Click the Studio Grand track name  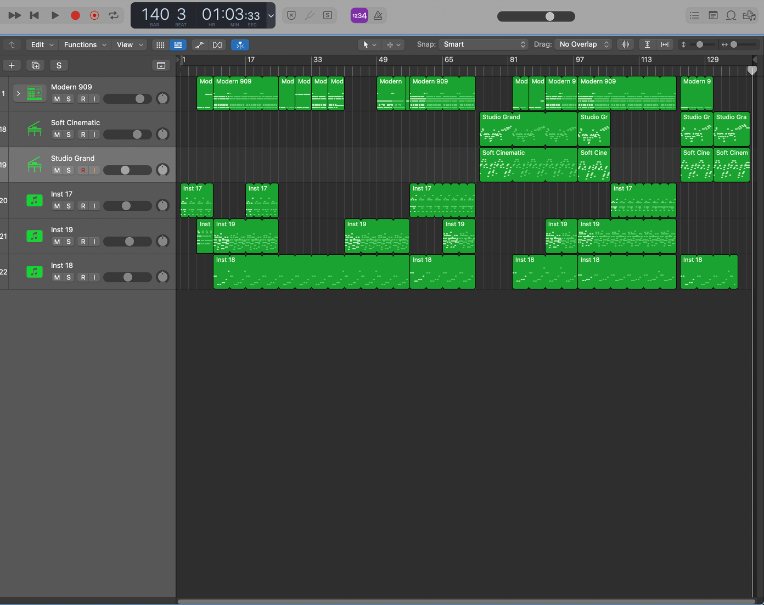(73, 158)
